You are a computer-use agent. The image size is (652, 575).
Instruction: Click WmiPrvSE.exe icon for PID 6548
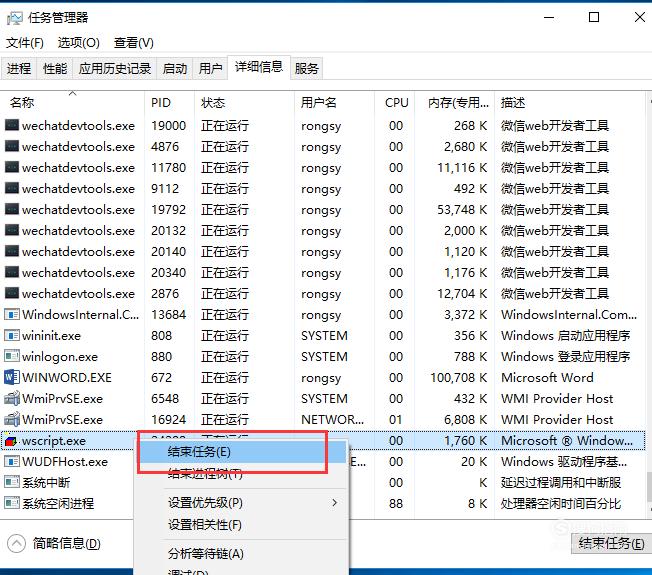(12, 398)
